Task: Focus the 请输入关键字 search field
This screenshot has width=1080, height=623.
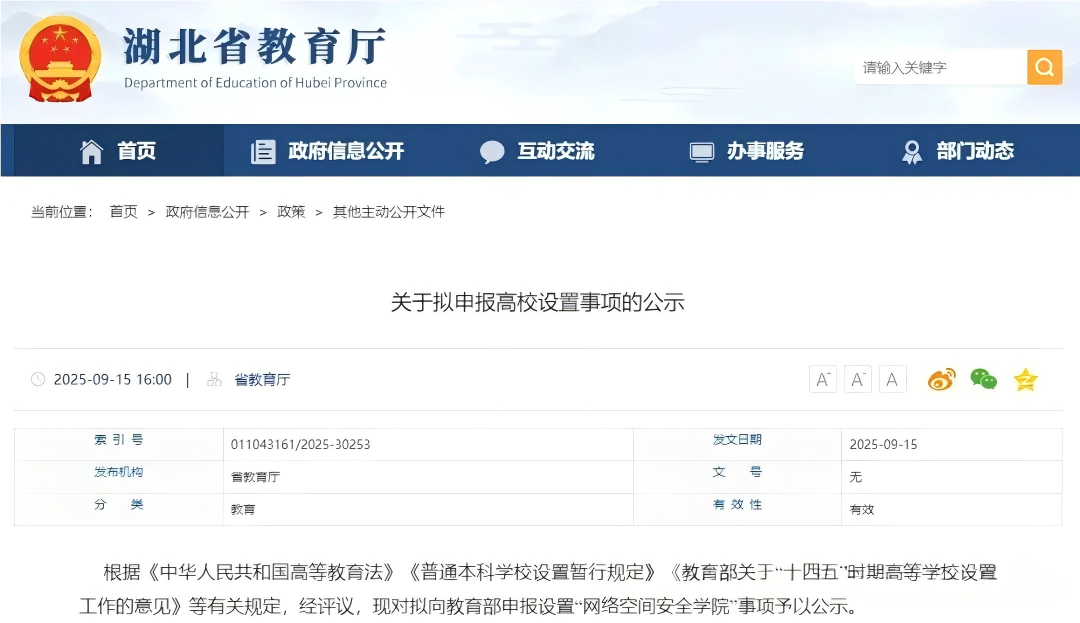Action: point(938,67)
